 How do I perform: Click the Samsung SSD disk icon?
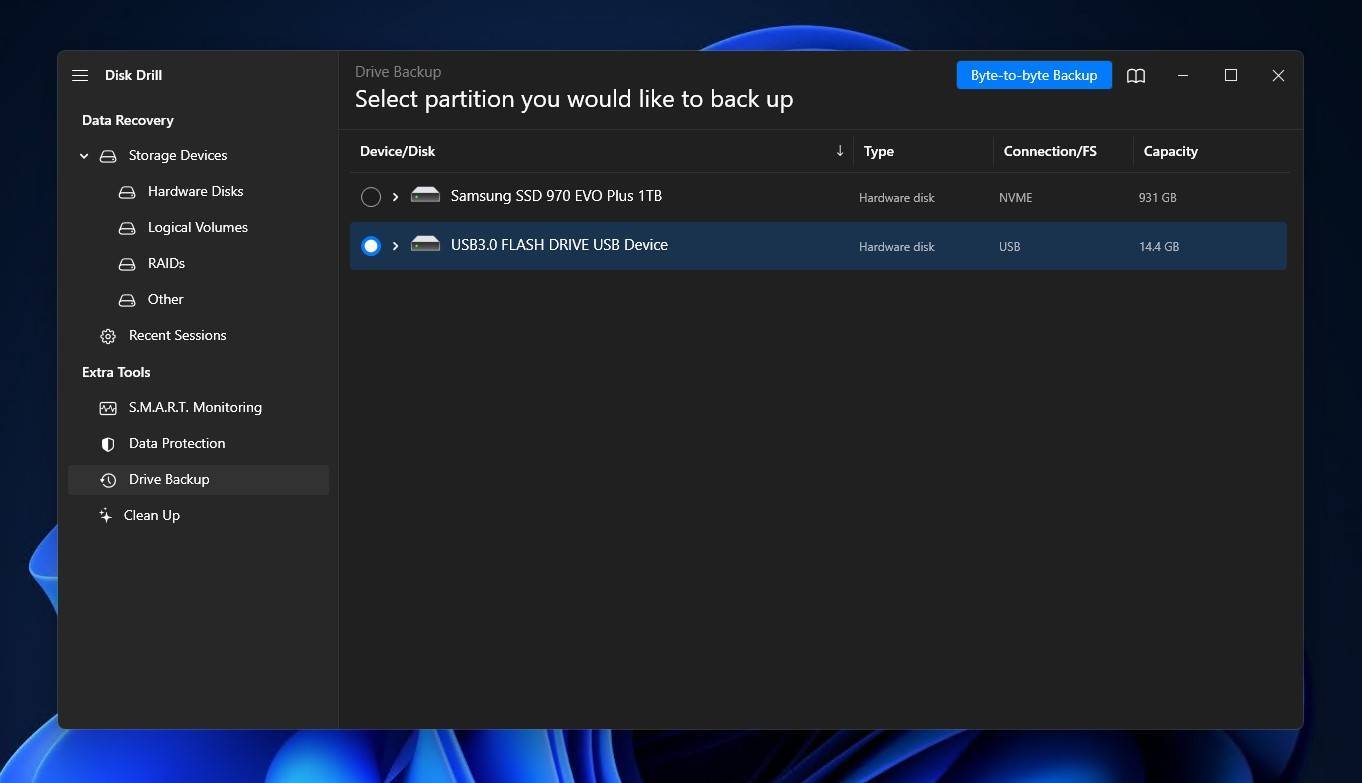[425, 195]
